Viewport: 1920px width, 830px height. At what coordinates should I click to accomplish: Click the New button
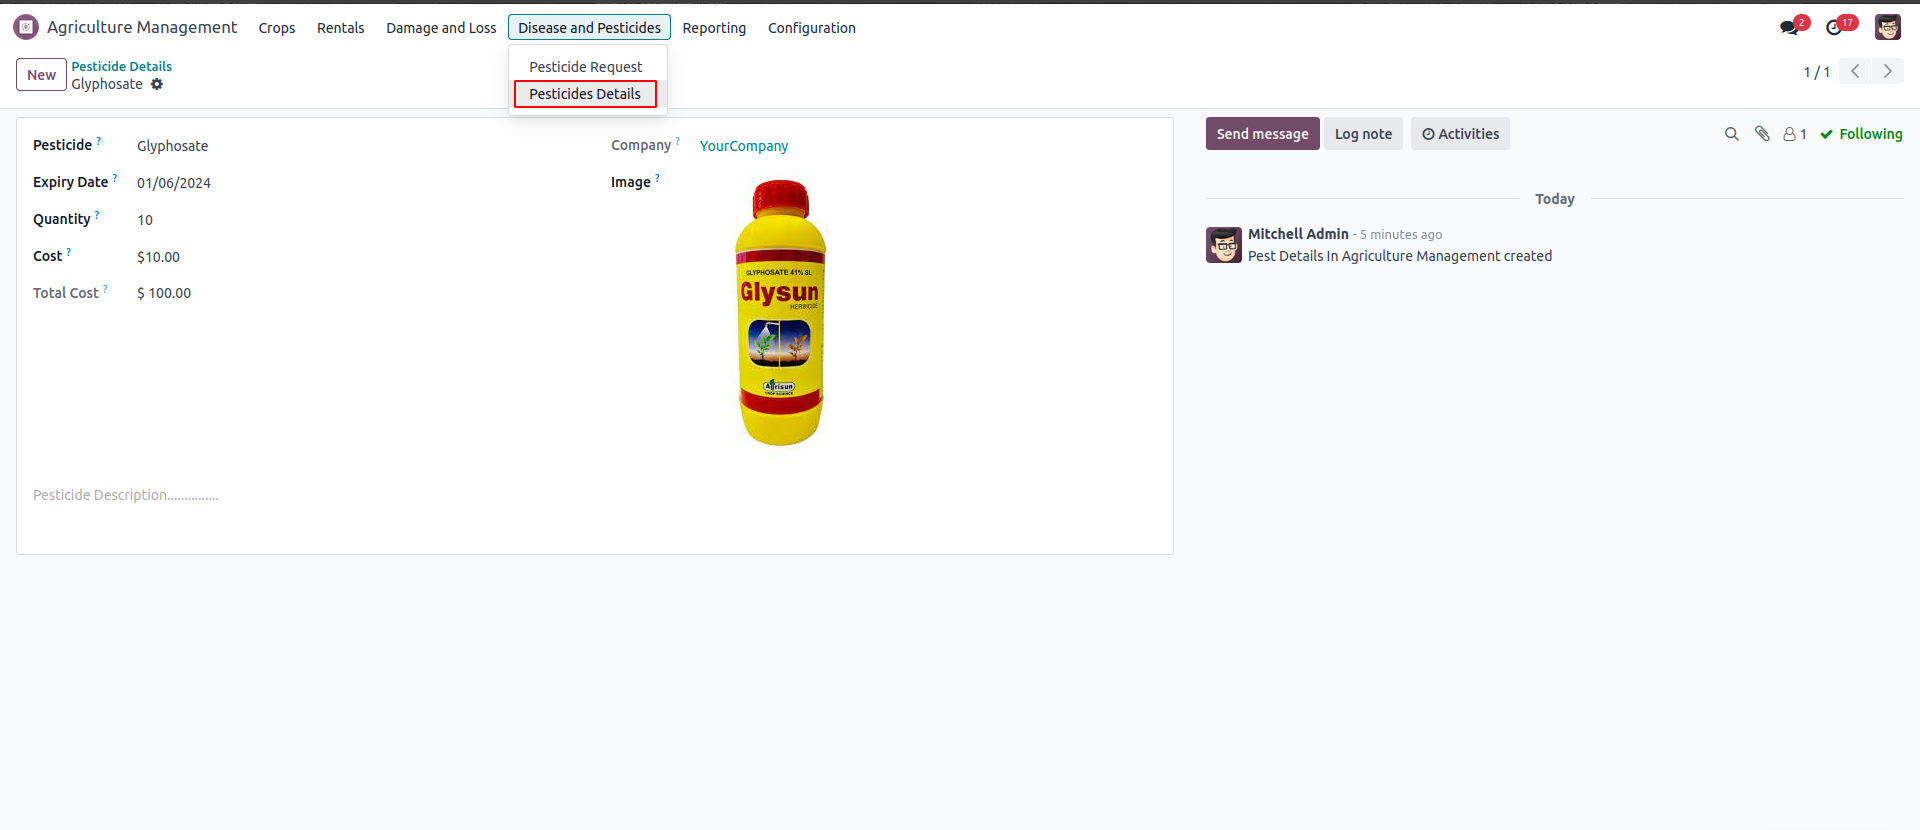41,75
